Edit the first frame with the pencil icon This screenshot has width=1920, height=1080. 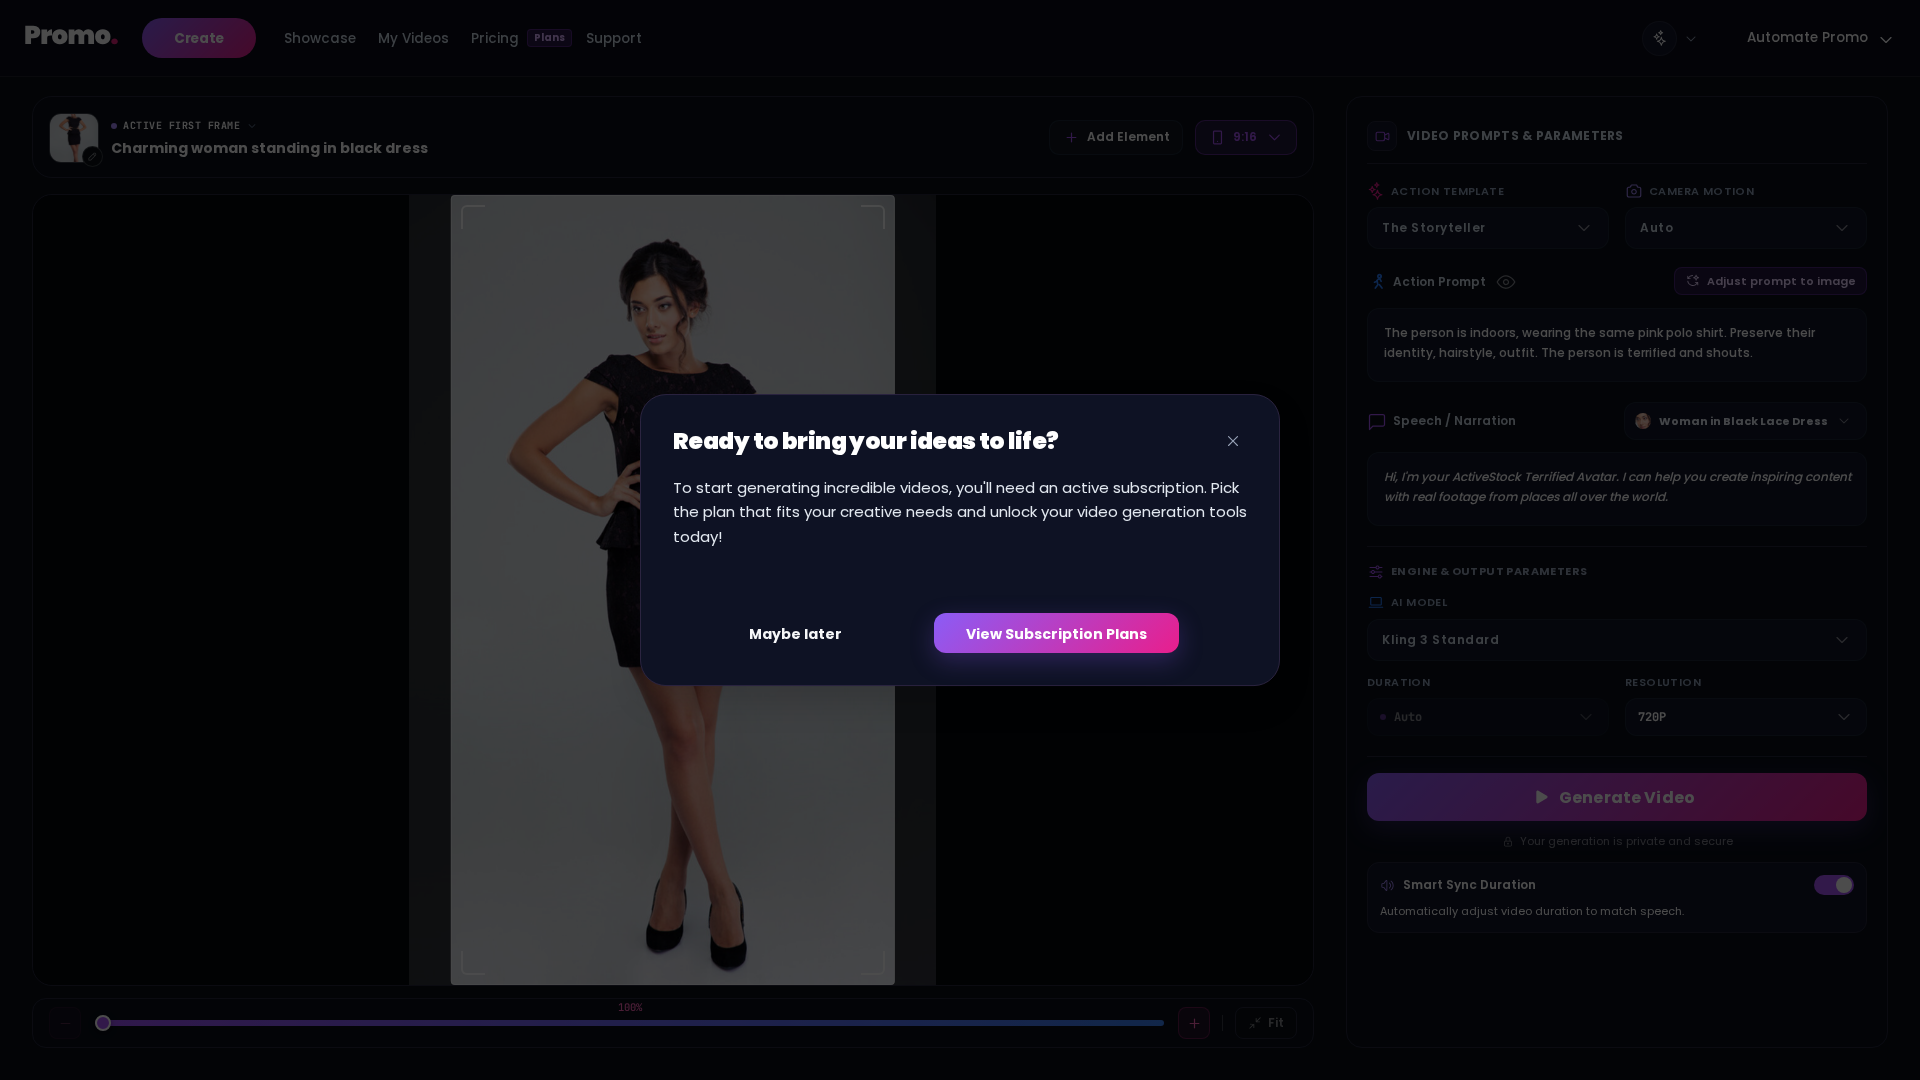(92, 156)
